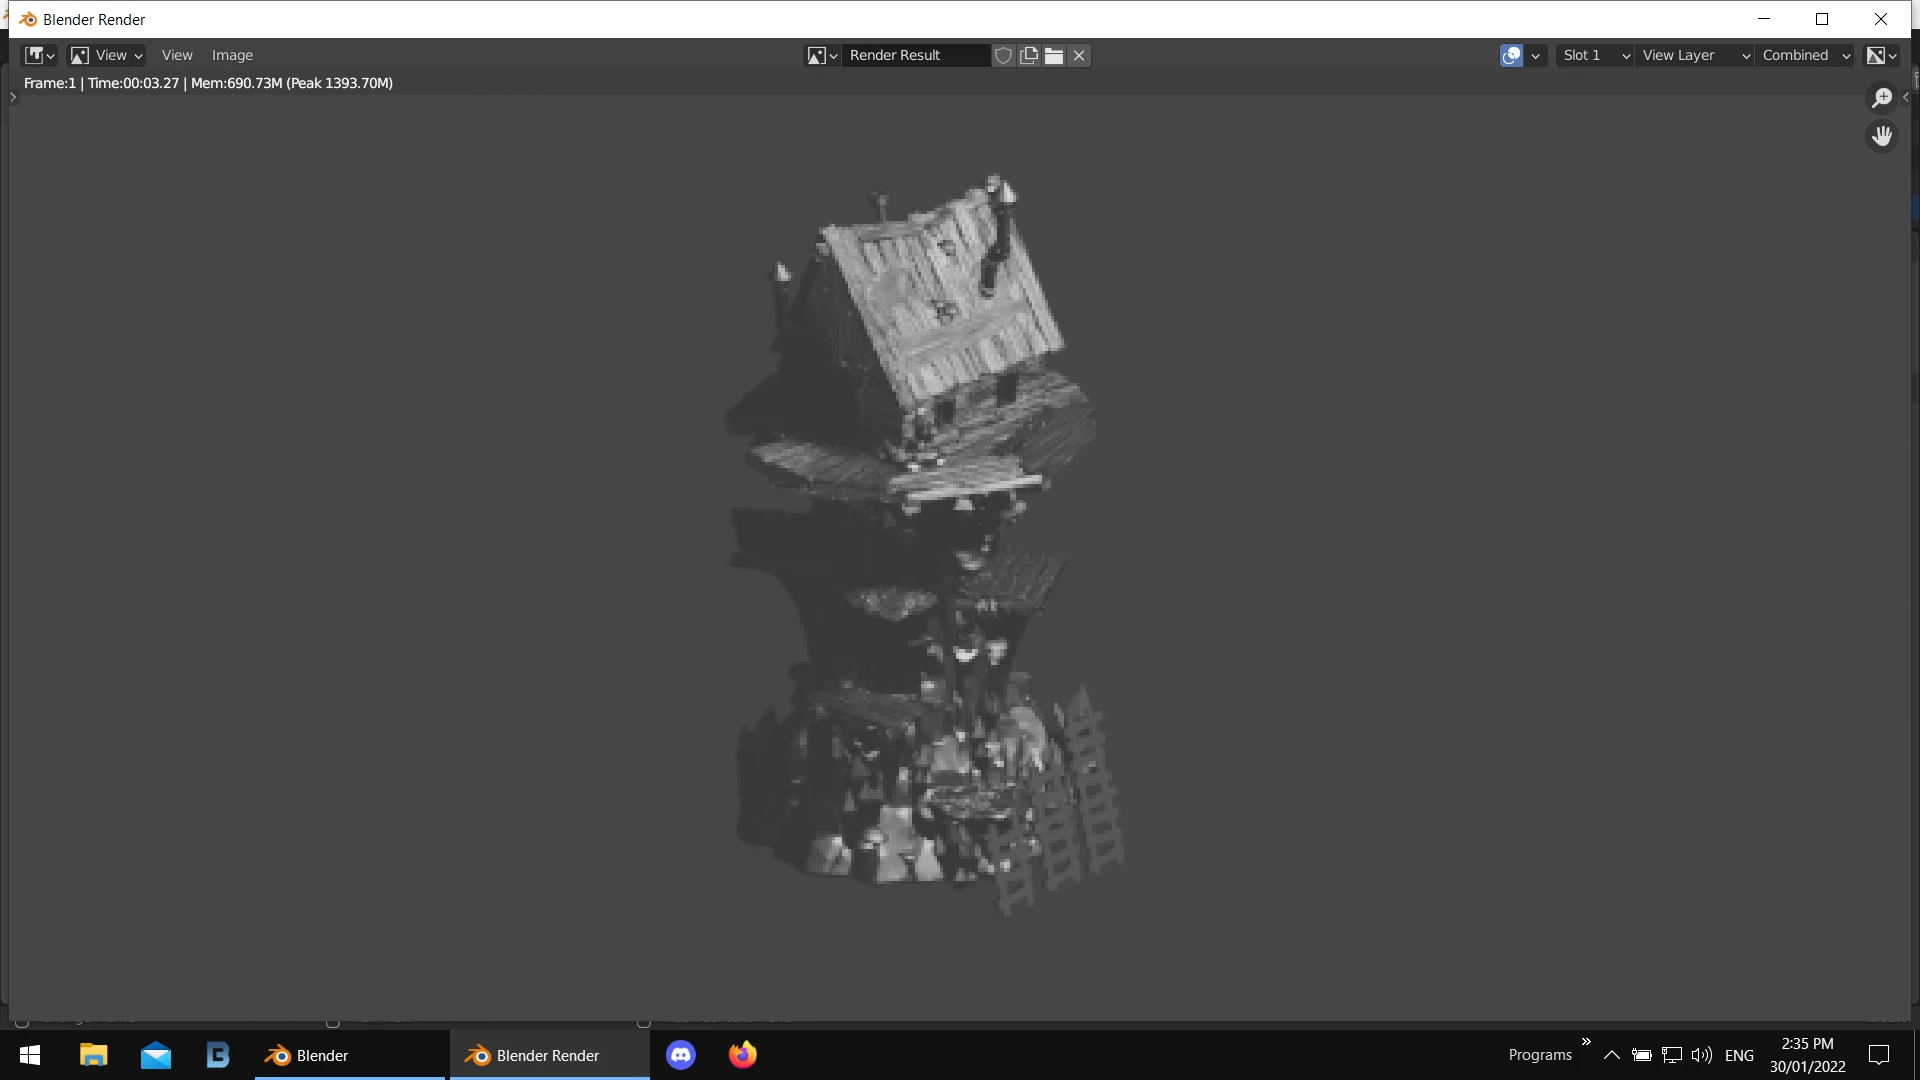The width and height of the screenshot is (1920, 1080).
Task: Open the editor type selector
Action: tap(39, 55)
